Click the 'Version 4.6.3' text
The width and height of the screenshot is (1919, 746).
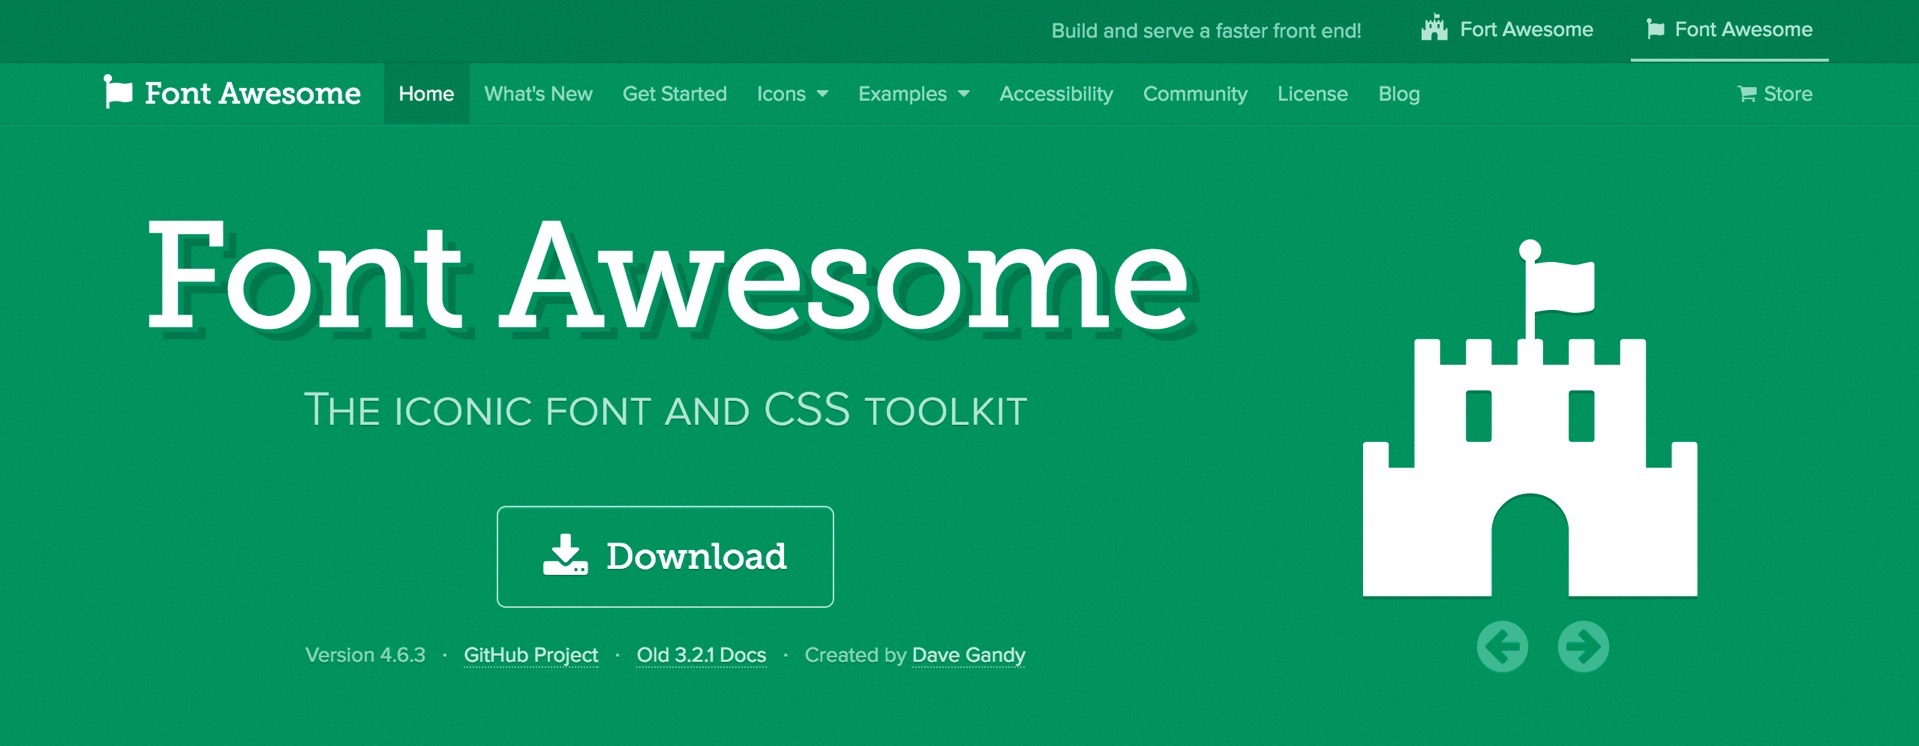pos(365,655)
